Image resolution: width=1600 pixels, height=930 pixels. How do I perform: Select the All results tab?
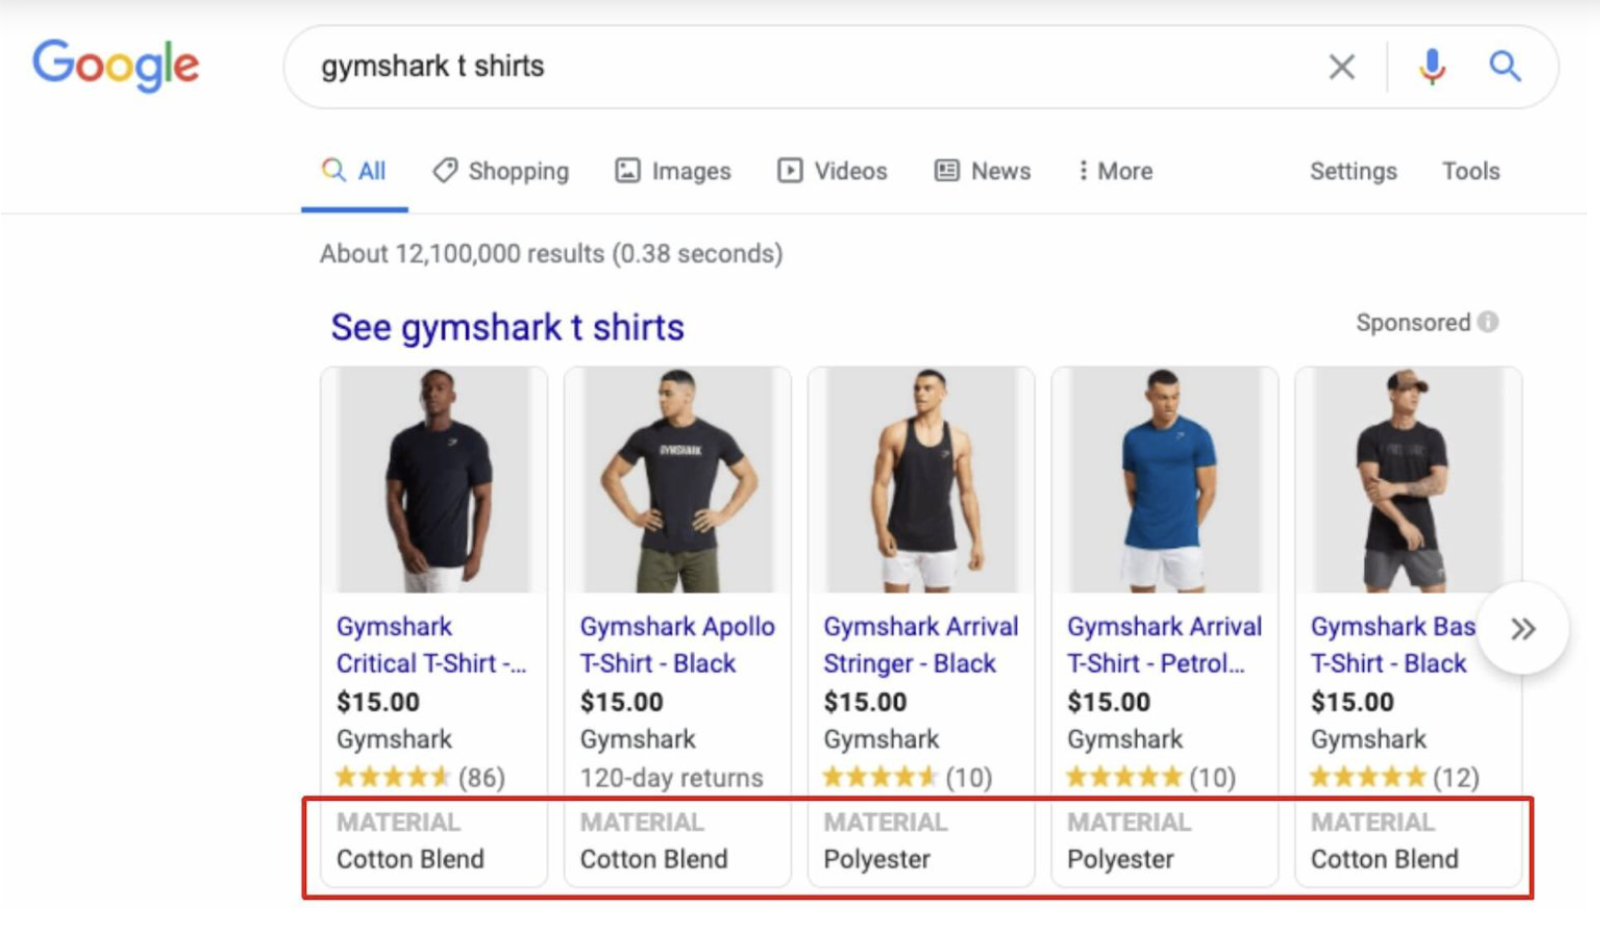[x=355, y=171]
